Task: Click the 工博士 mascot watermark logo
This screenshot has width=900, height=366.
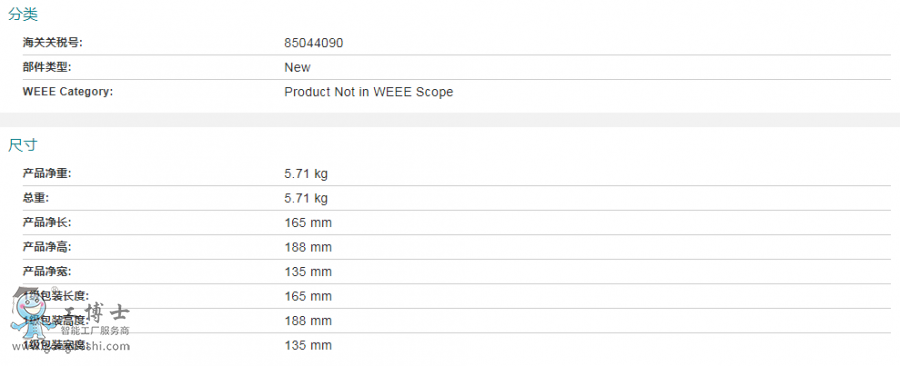Action: click(33, 314)
